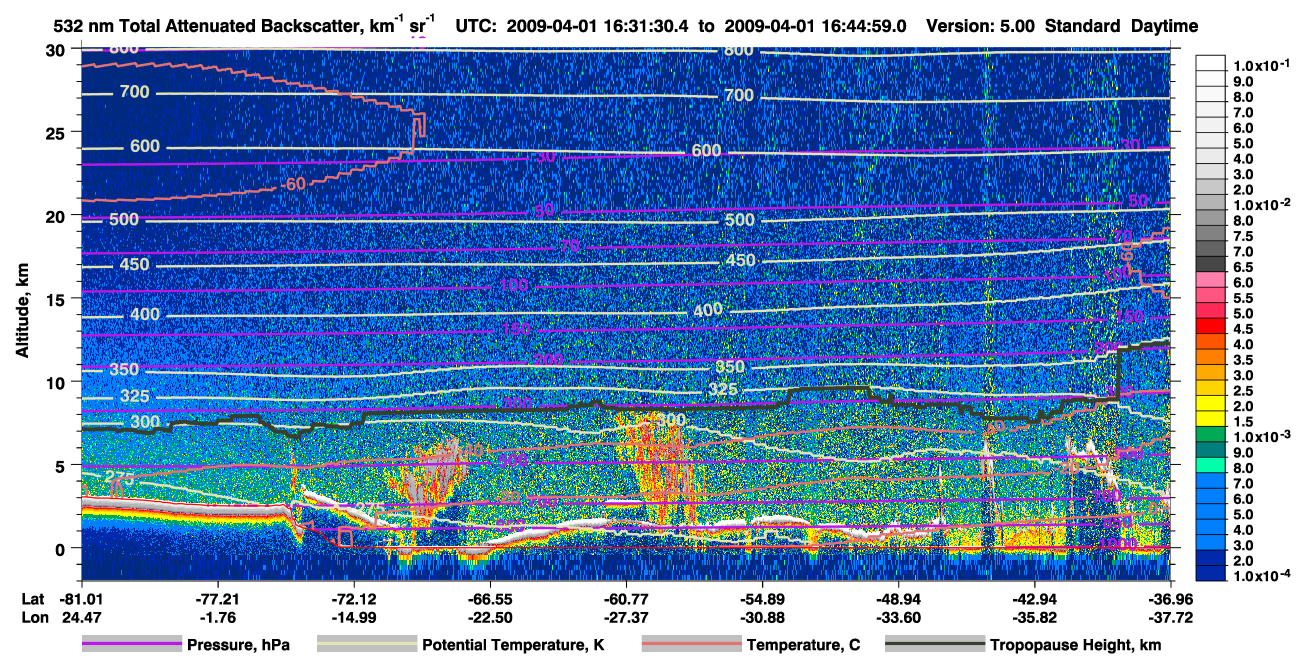
Task: Click the 'Daytime' label in the title
Action: coord(1164,27)
